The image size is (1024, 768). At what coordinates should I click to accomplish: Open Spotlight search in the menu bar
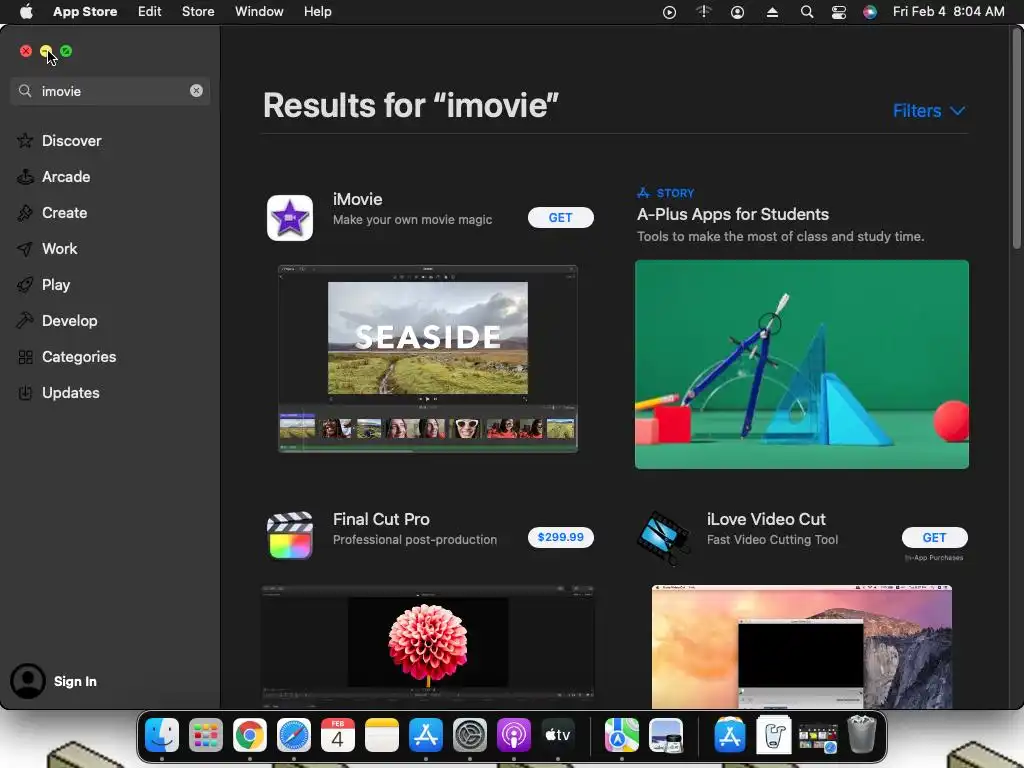click(807, 12)
